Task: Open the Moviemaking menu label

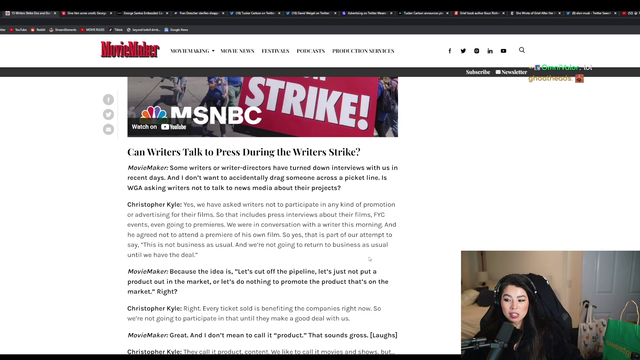Action: click(190, 51)
